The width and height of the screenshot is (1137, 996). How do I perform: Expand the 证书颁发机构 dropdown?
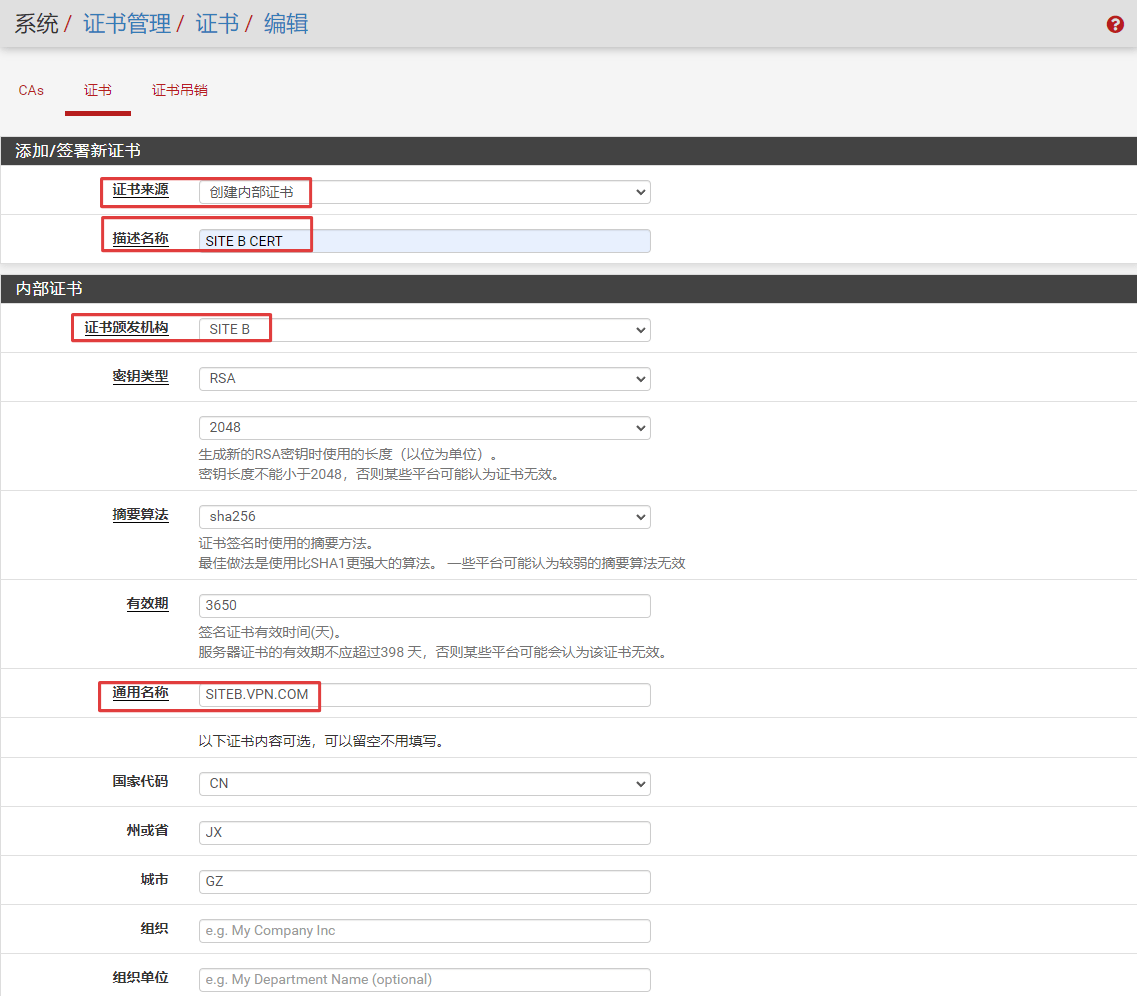point(424,329)
